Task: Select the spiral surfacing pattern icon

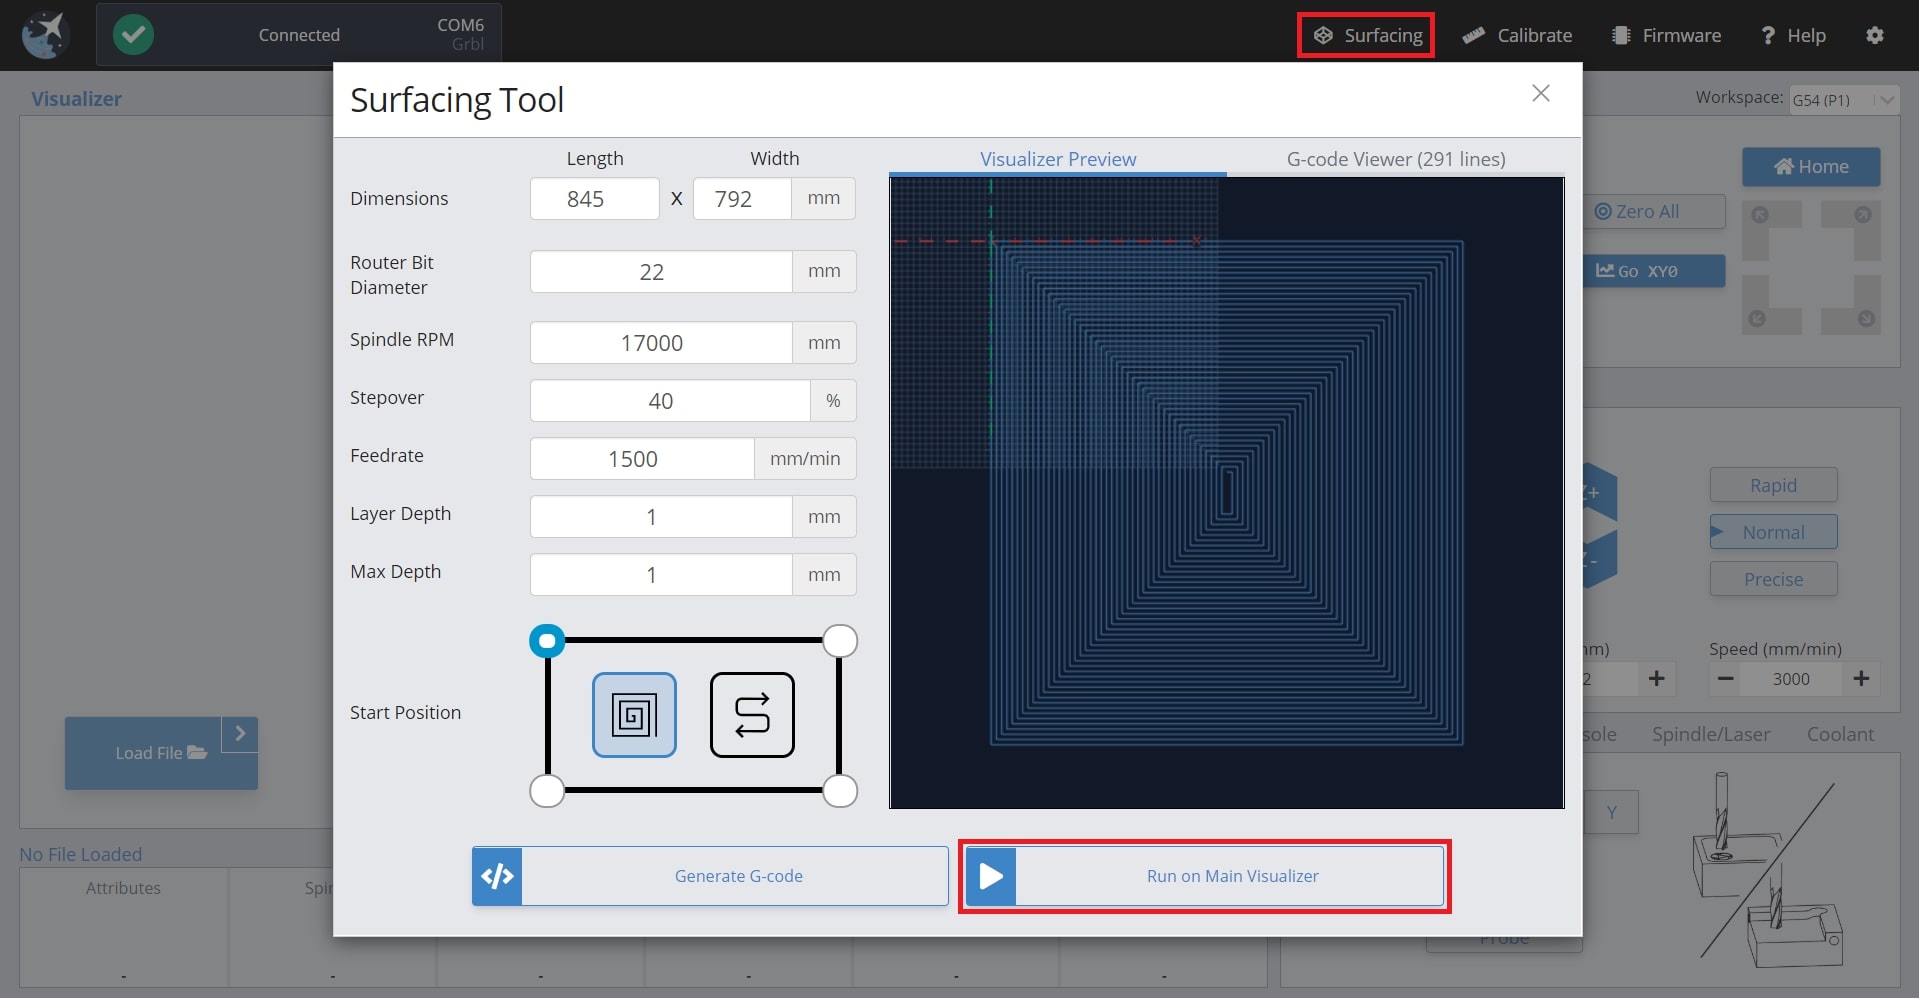Action: pos(634,715)
